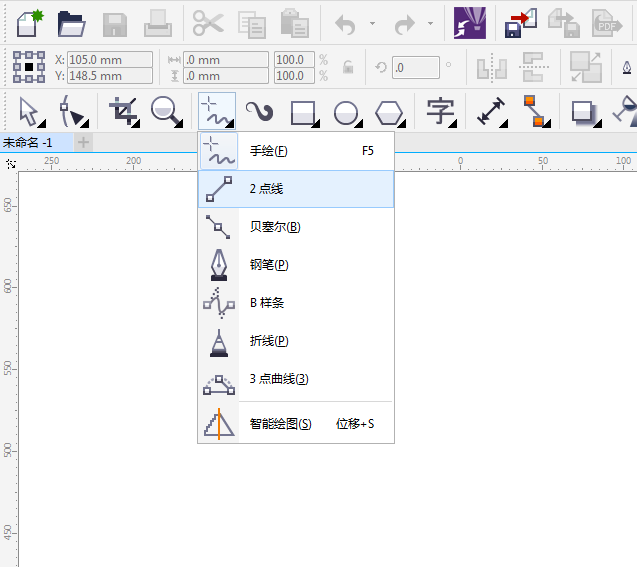Select the Drop Shadow tool
The width and height of the screenshot is (637, 567).
pyautogui.click(x=585, y=113)
